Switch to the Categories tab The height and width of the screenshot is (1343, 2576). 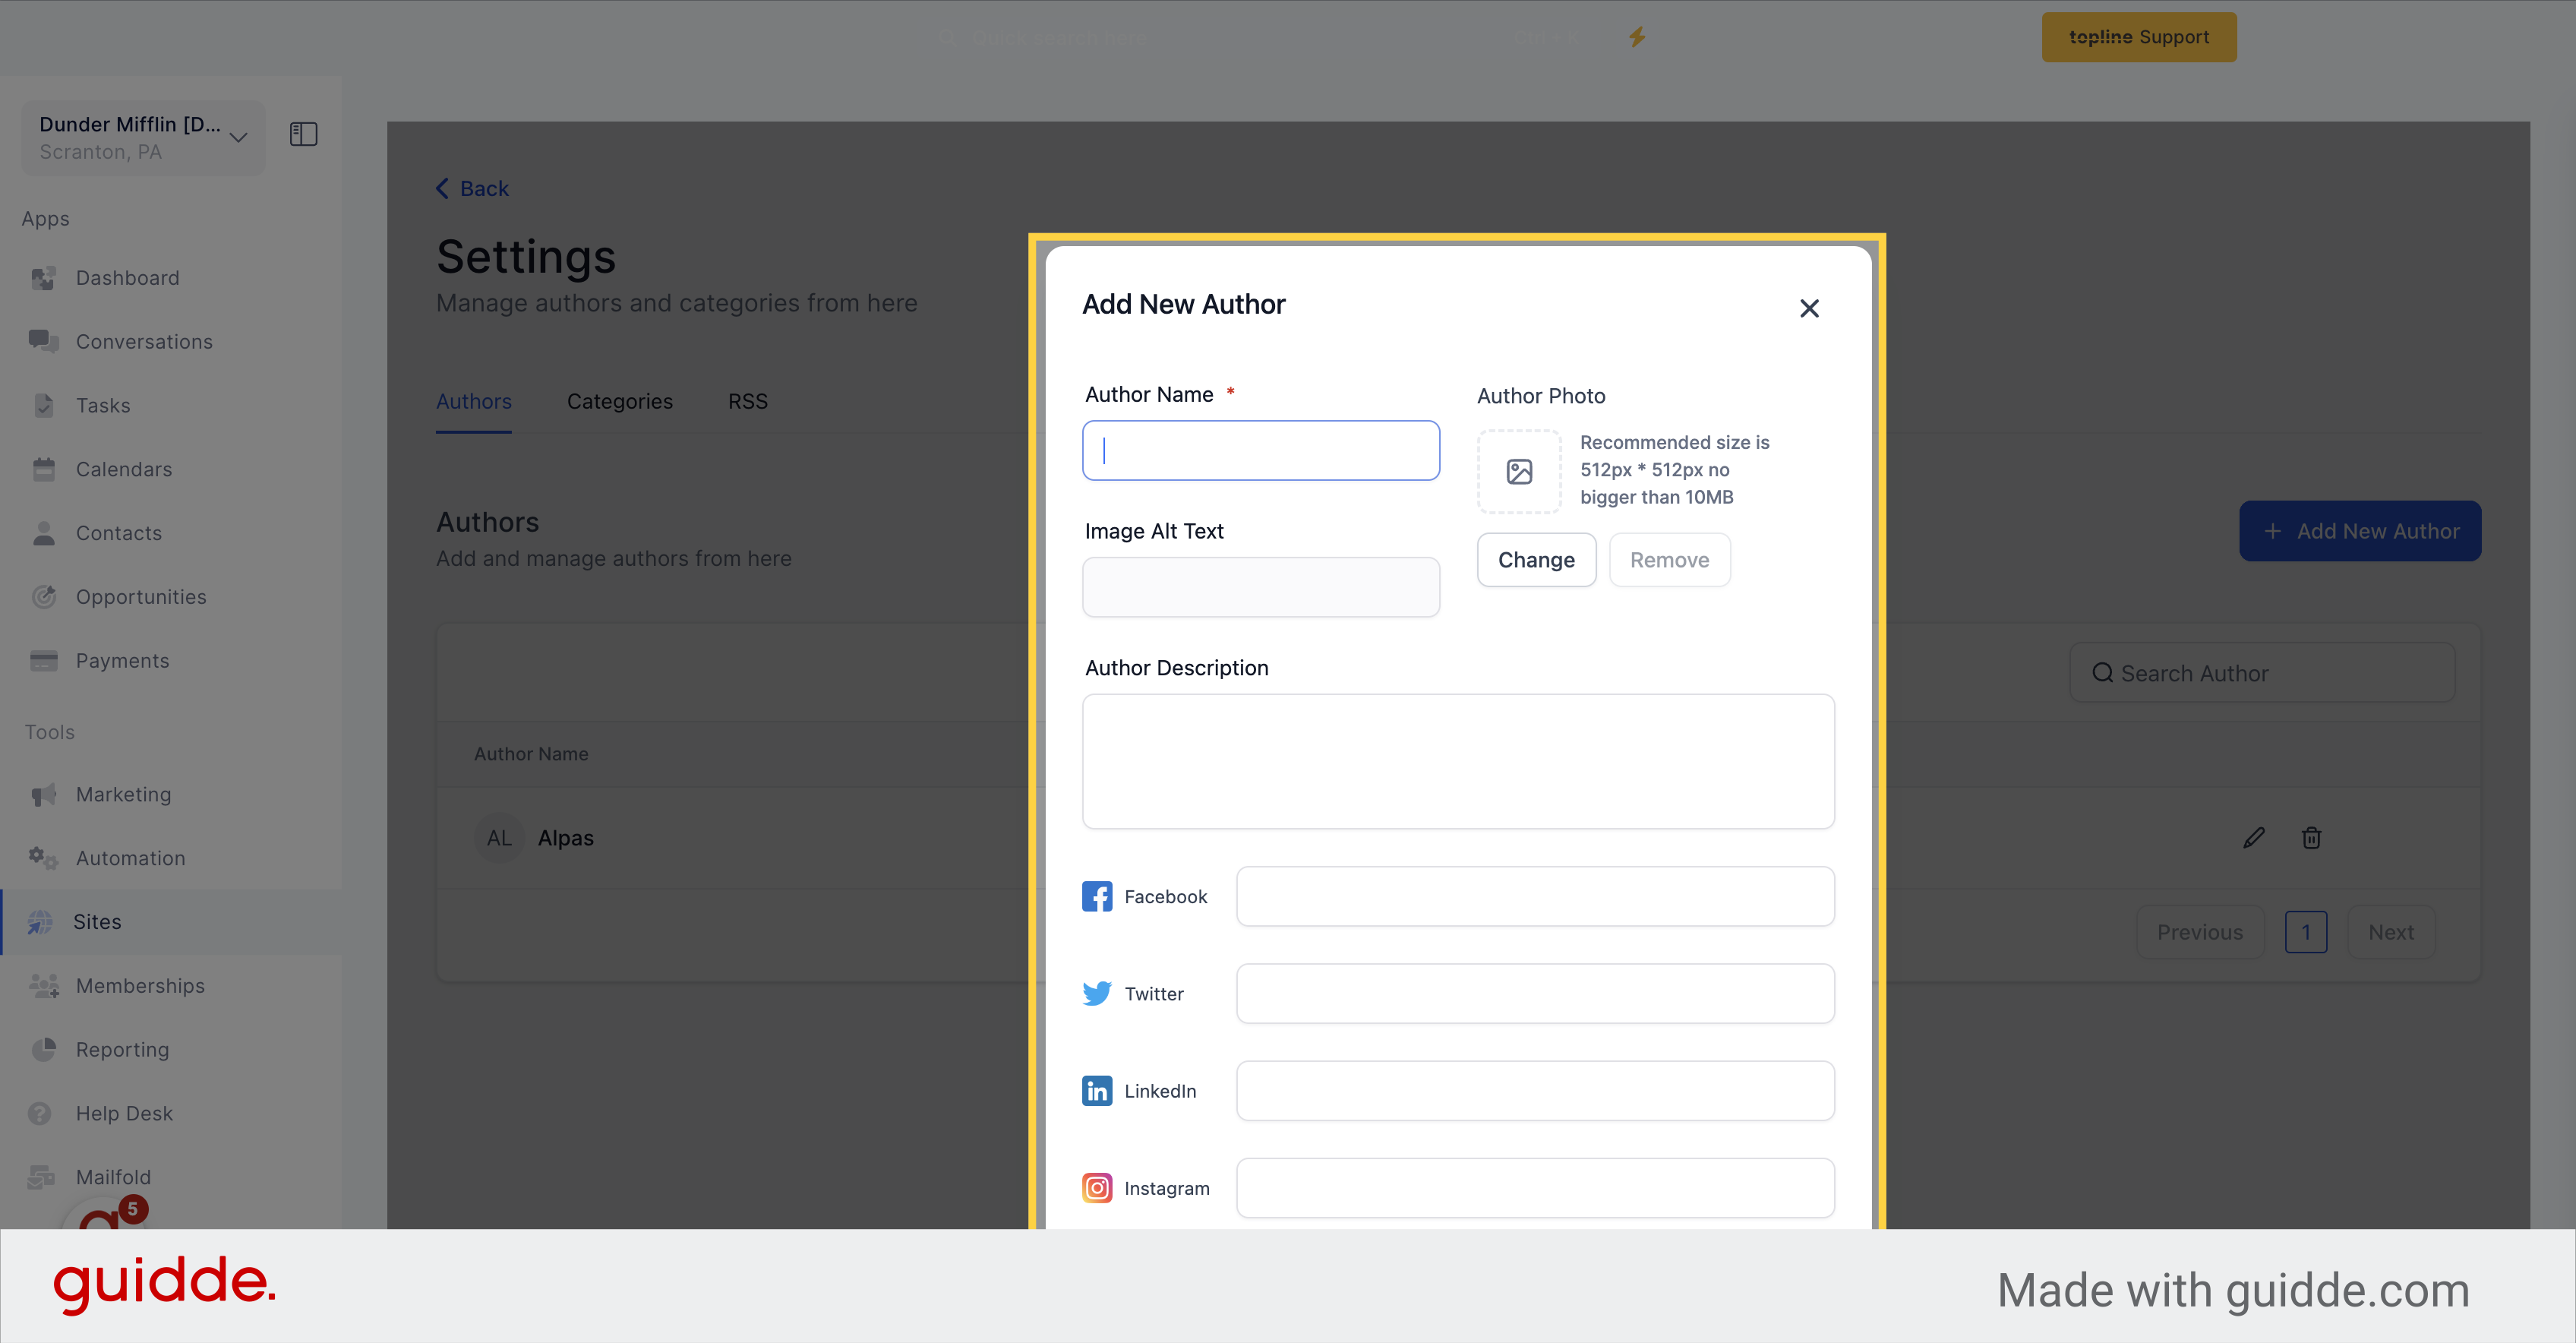(620, 402)
